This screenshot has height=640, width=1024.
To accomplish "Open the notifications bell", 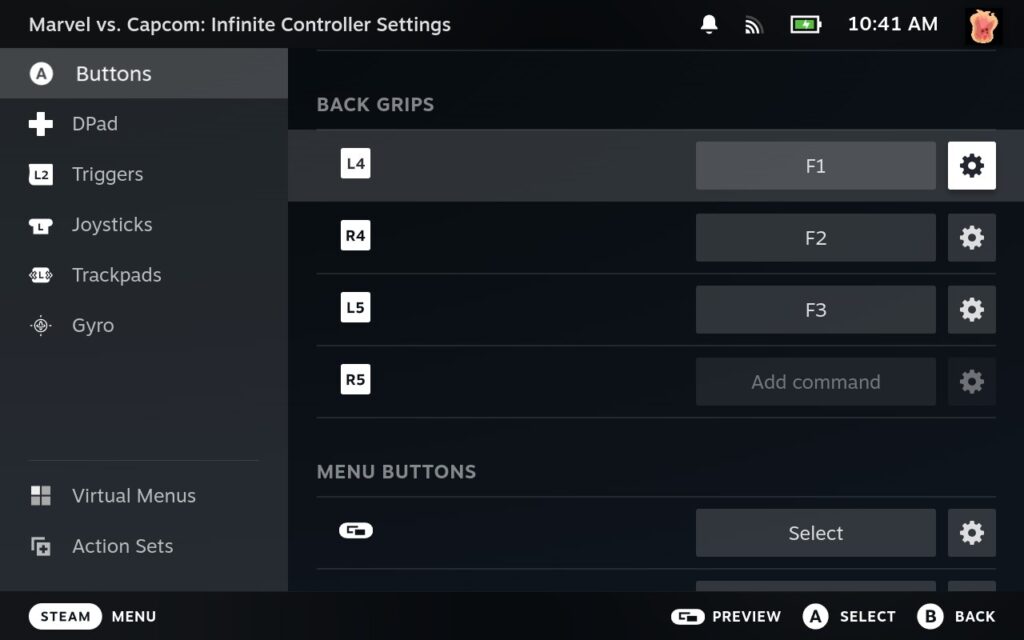I will click(x=709, y=24).
